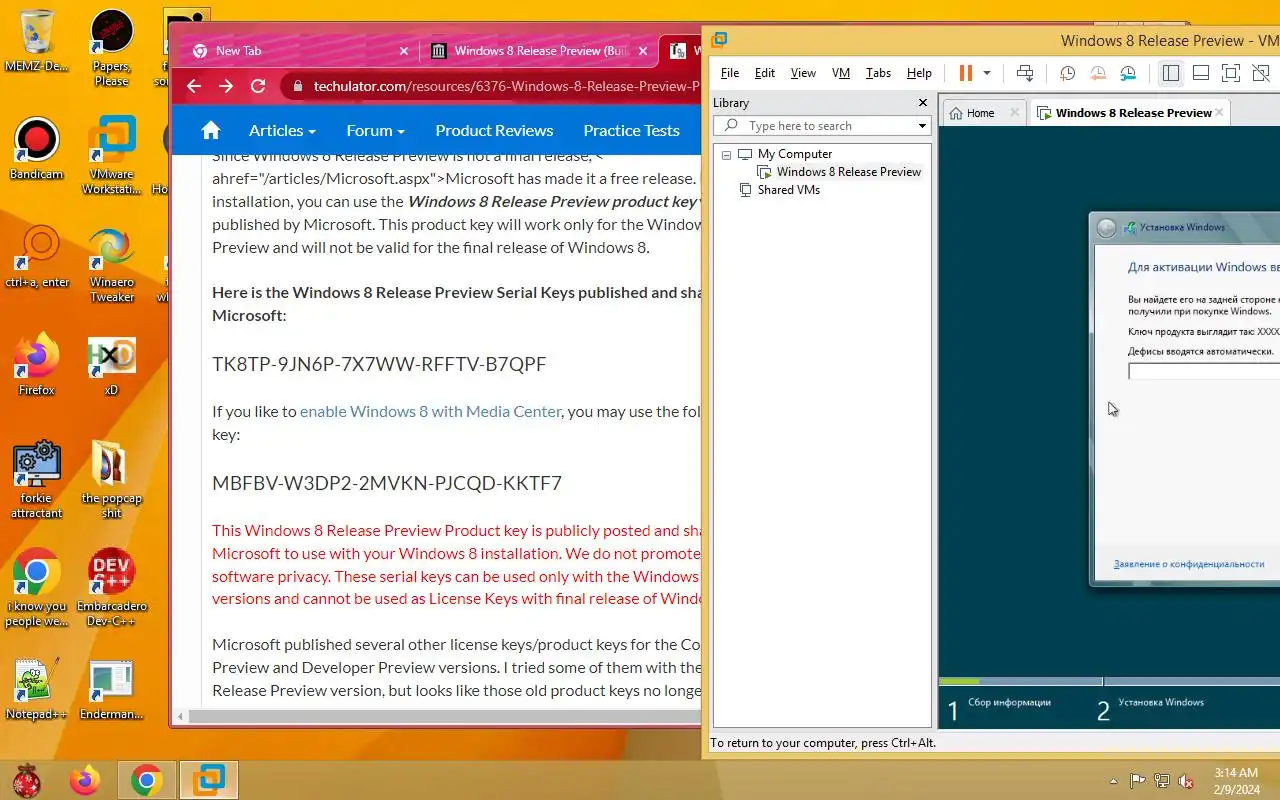Close the Home tab in VMware
1280x800 pixels.
coord(1014,113)
